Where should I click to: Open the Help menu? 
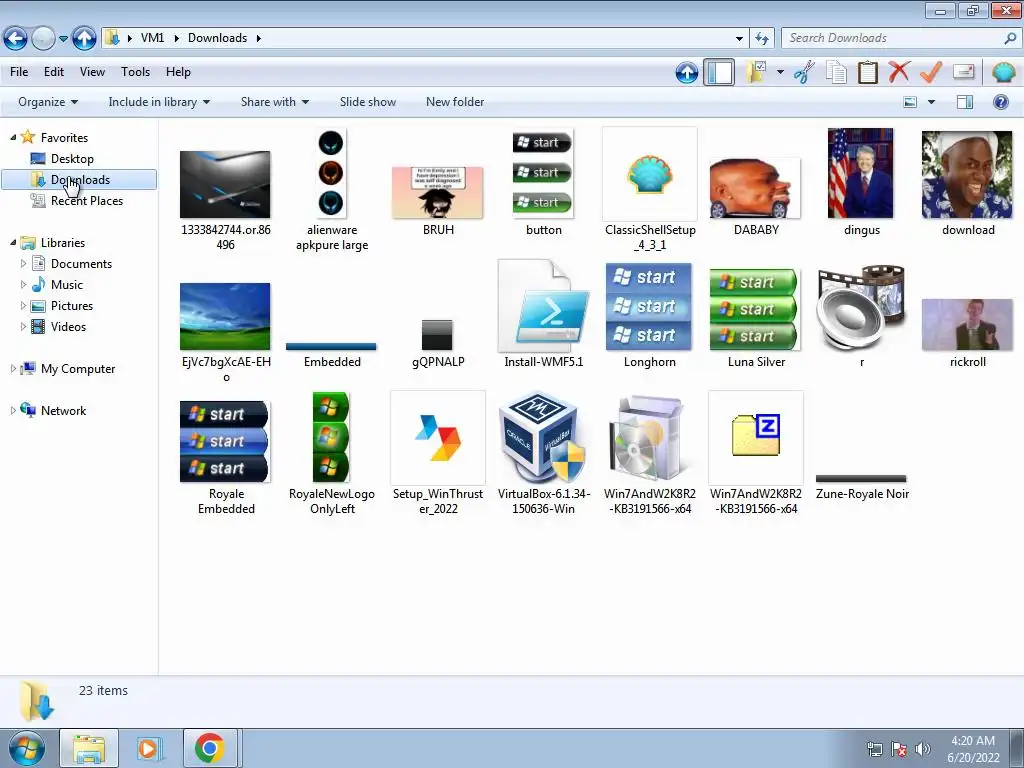coord(178,72)
